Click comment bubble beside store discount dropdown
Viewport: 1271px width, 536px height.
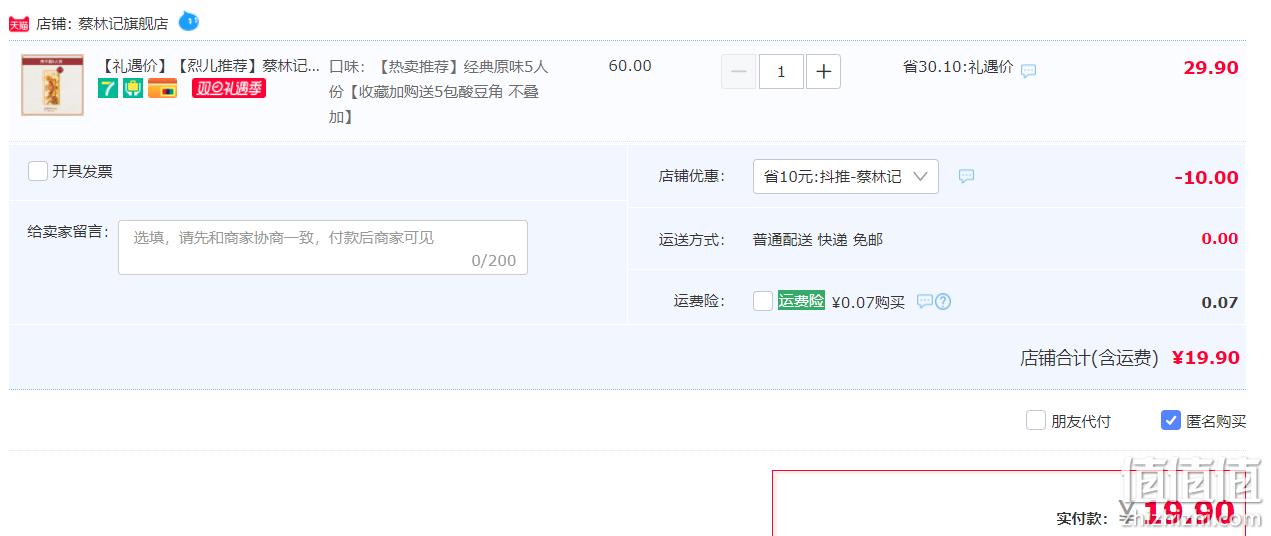[x=966, y=176]
